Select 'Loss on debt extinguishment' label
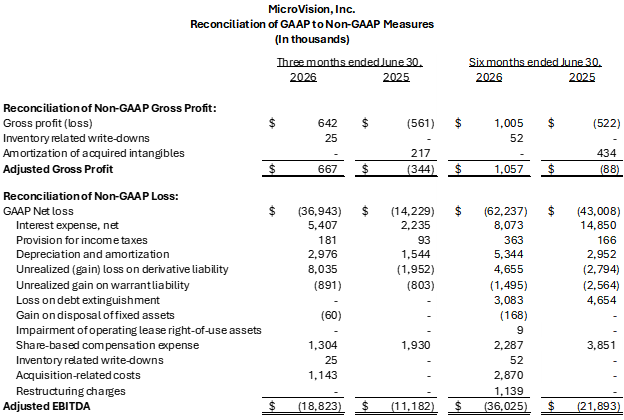Image resolution: width=624 pixels, height=420 pixels. (88, 300)
